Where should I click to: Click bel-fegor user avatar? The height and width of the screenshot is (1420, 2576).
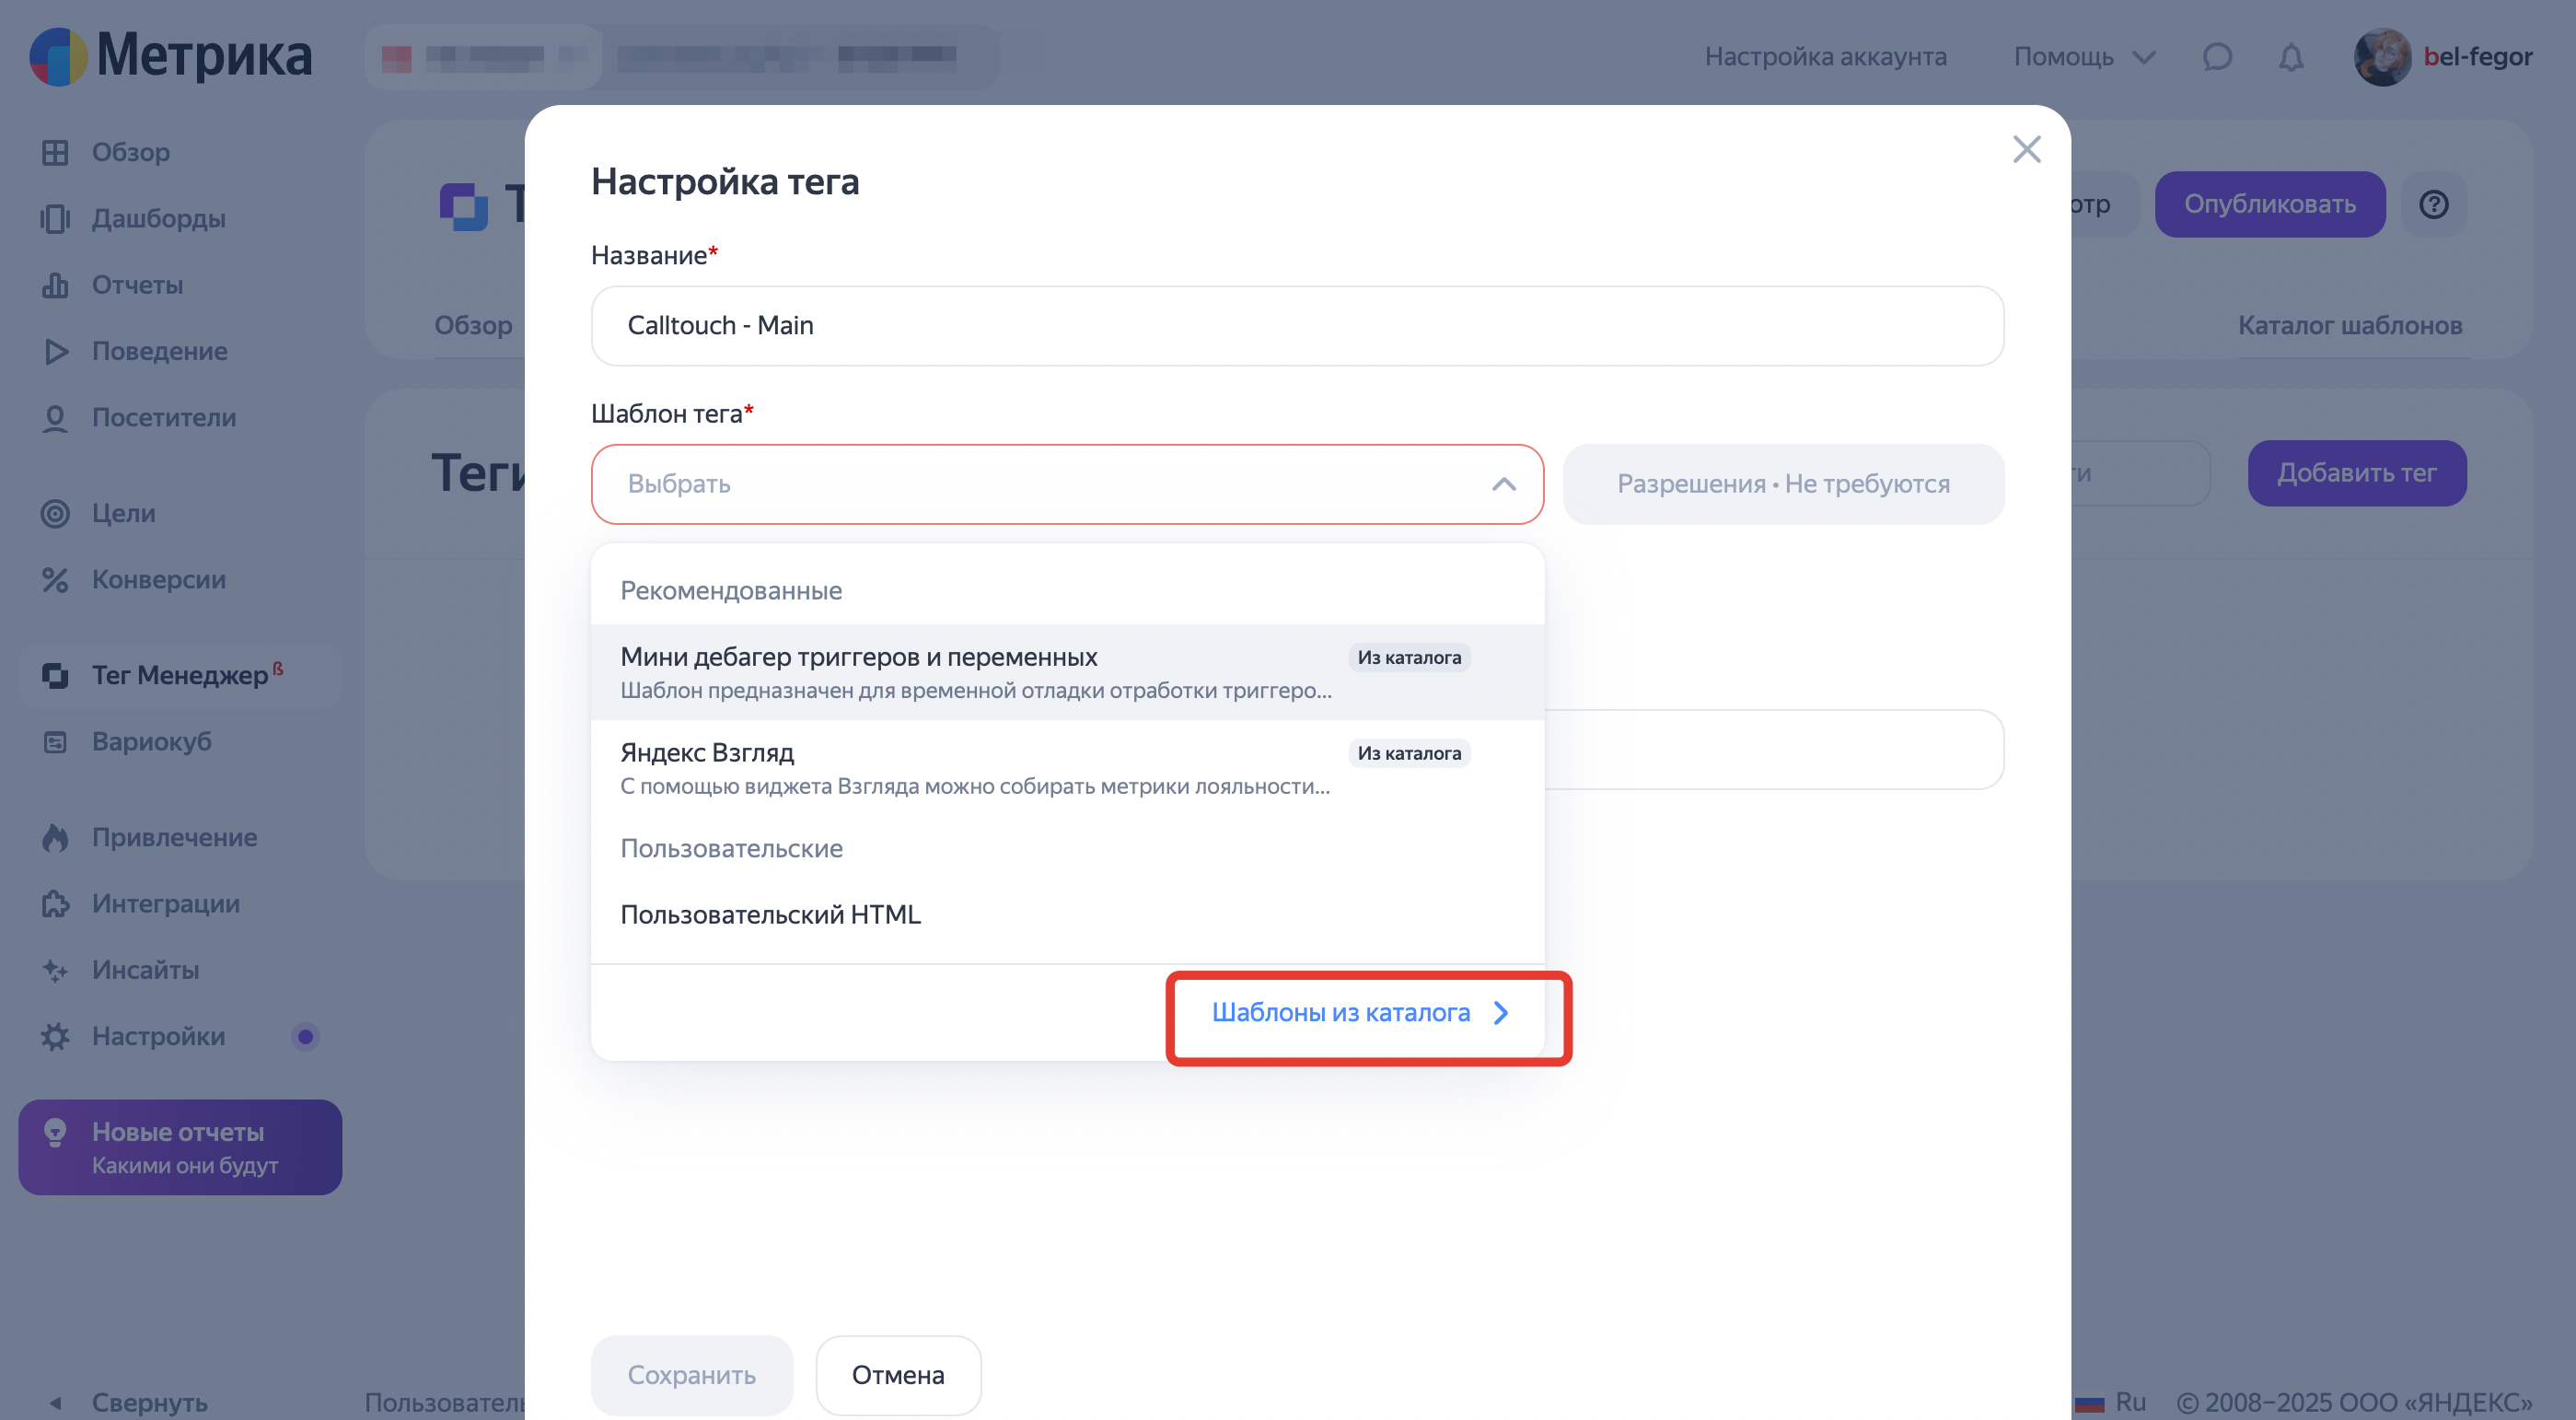[2382, 57]
